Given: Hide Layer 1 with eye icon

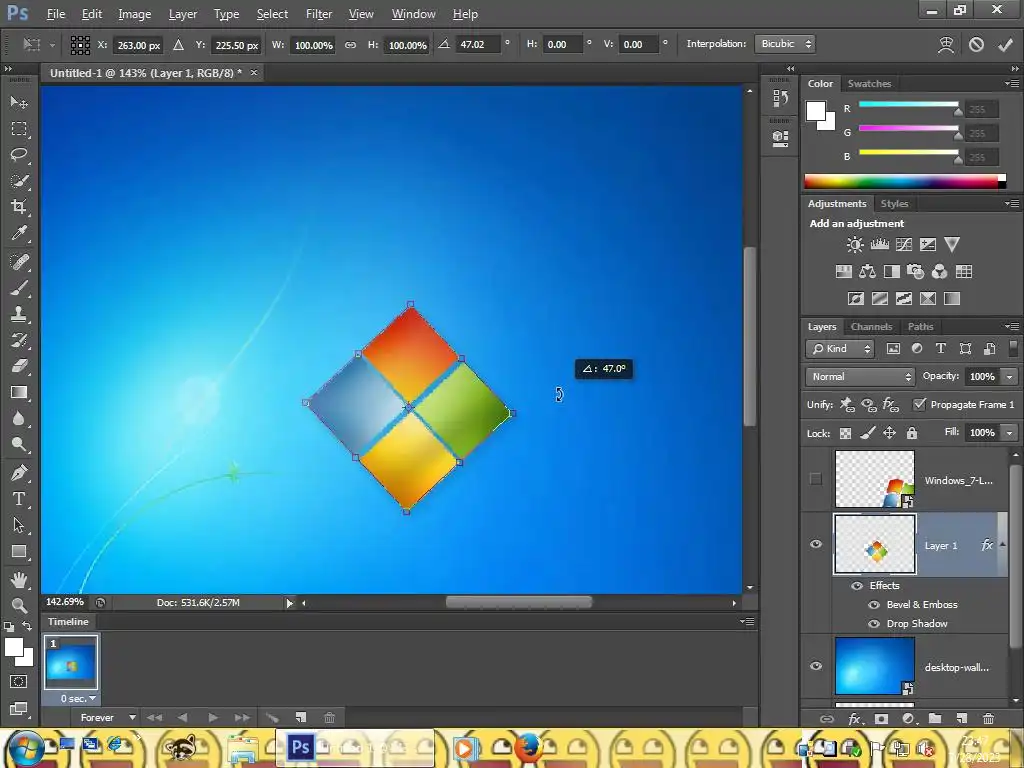Looking at the screenshot, I should pyautogui.click(x=816, y=545).
